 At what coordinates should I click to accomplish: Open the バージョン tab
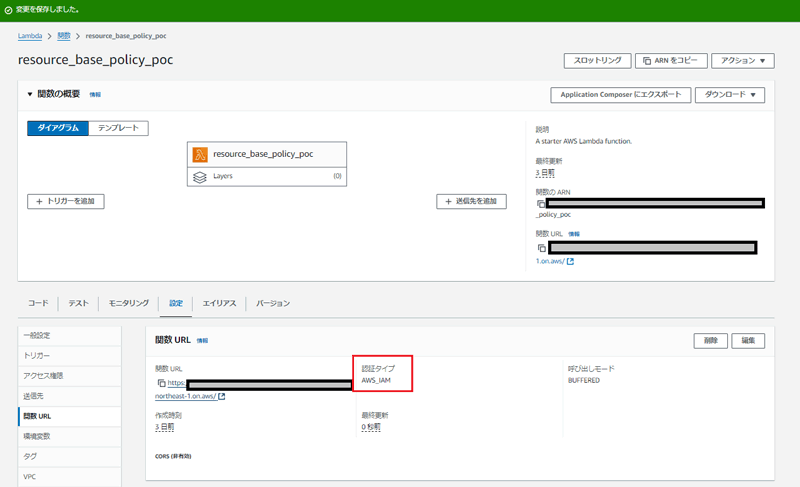click(273, 303)
